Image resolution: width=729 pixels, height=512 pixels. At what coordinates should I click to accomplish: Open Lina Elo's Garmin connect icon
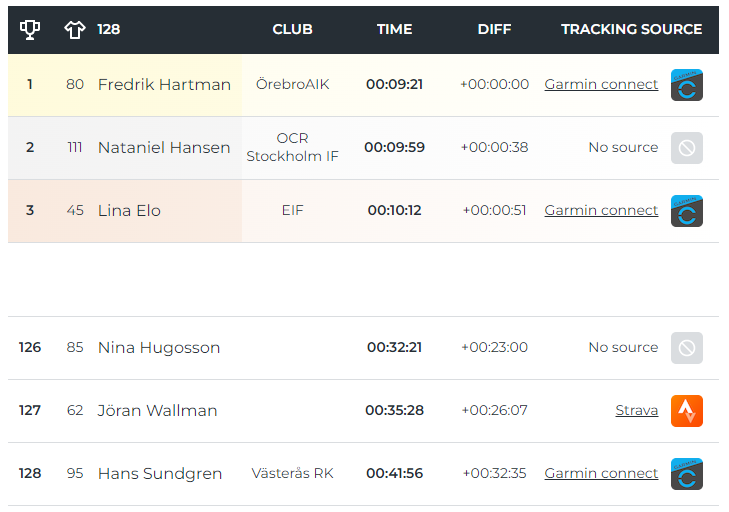(x=687, y=211)
